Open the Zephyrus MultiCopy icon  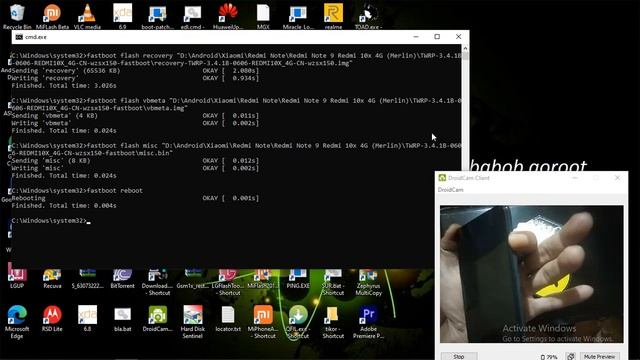(368, 282)
